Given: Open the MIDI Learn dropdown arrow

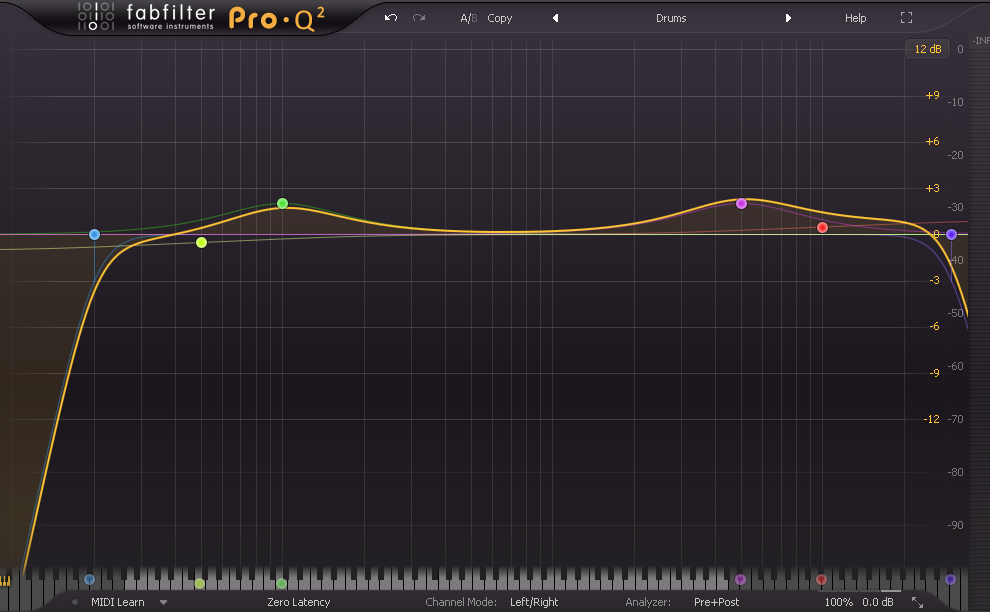Looking at the screenshot, I should pyautogui.click(x=164, y=603).
